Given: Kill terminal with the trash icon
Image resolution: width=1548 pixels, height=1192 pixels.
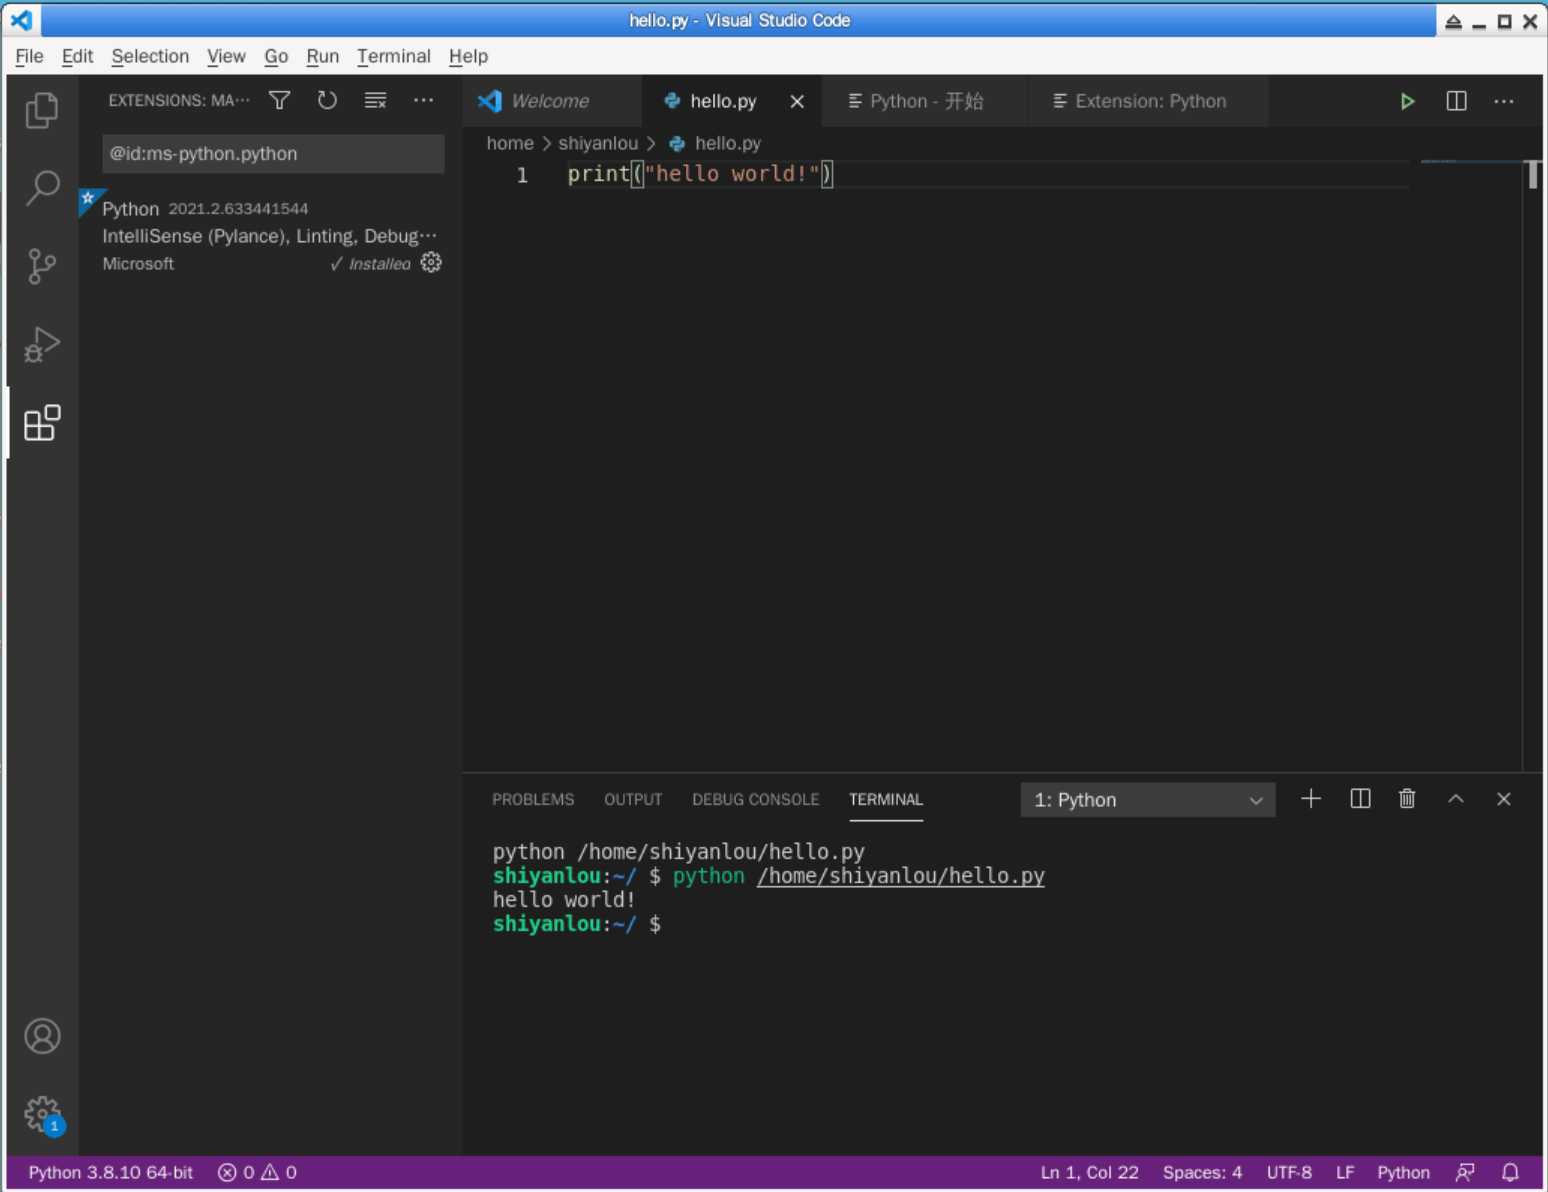Looking at the screenshot, I should 1407,799.
